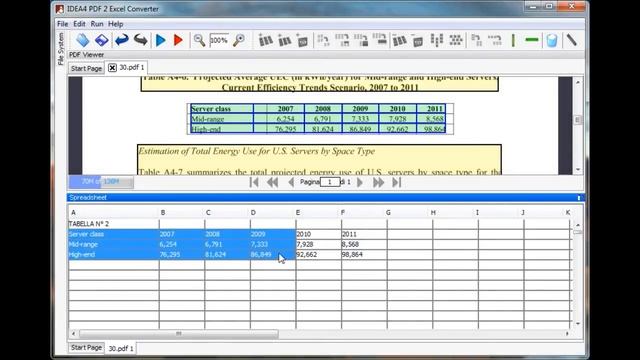This screenshot has height=360, width=640.
Task: Select spreadsheet cell 7,928
Action: (318, 244)
